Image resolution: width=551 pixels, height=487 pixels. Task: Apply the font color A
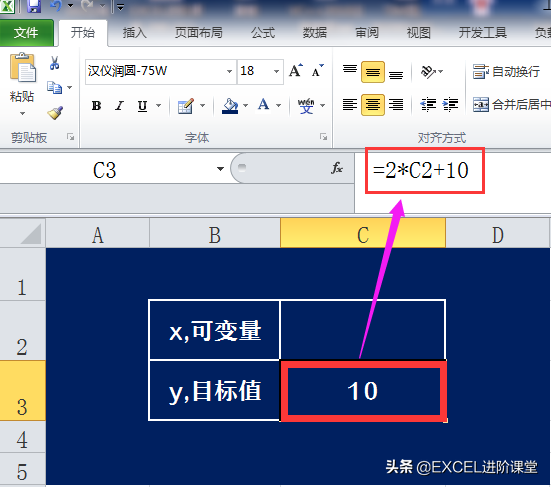click(x=264, y=105)
